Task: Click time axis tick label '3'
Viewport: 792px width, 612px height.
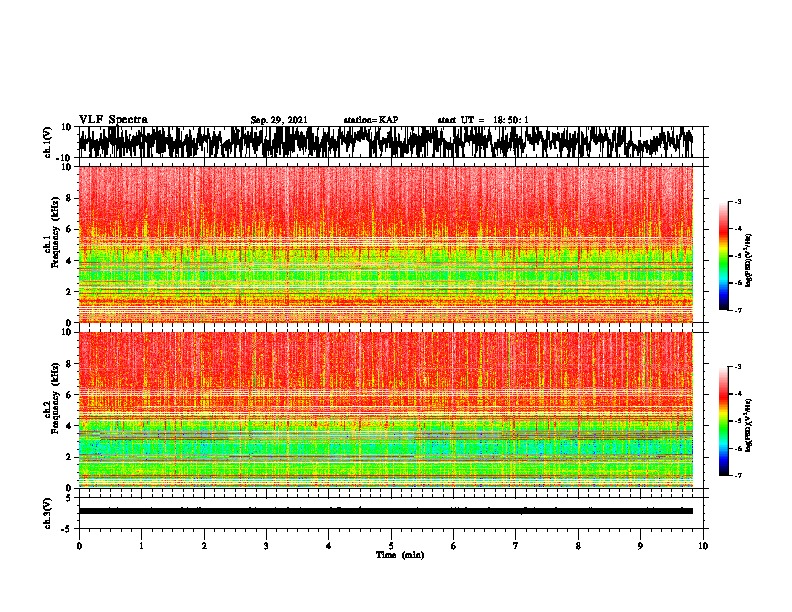Action: 266,546
